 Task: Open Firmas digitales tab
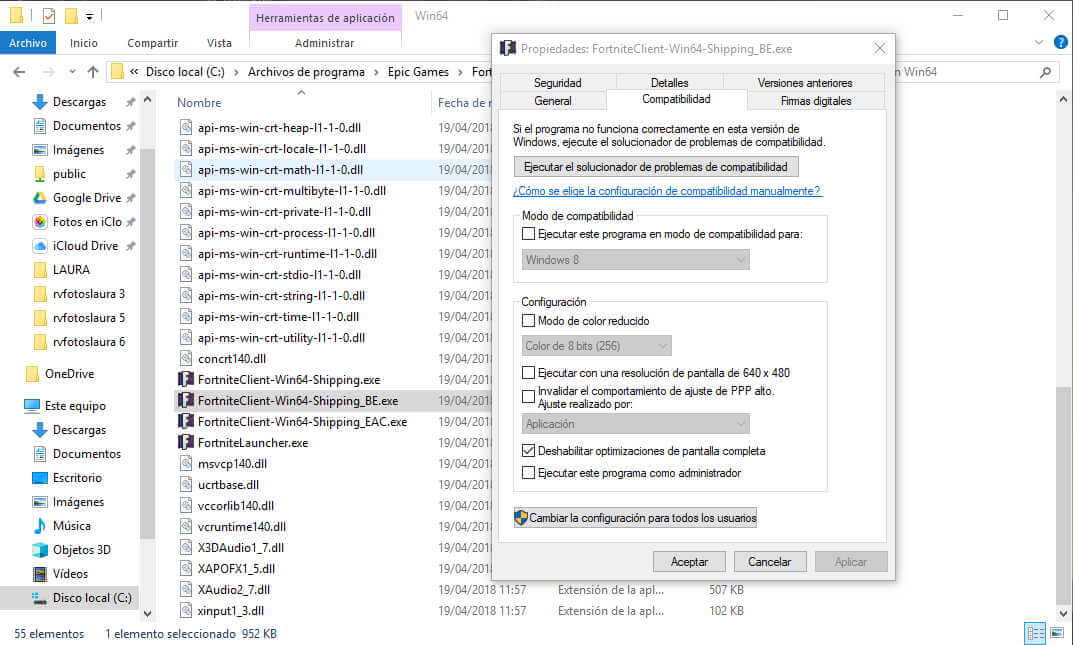coord(816,101)
